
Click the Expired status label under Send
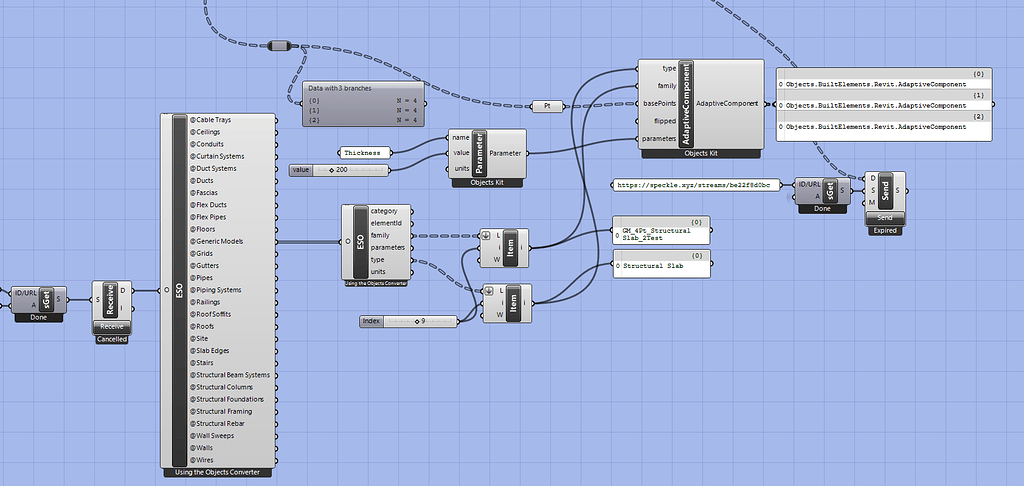pyautogui.click(x=886, y=231)
